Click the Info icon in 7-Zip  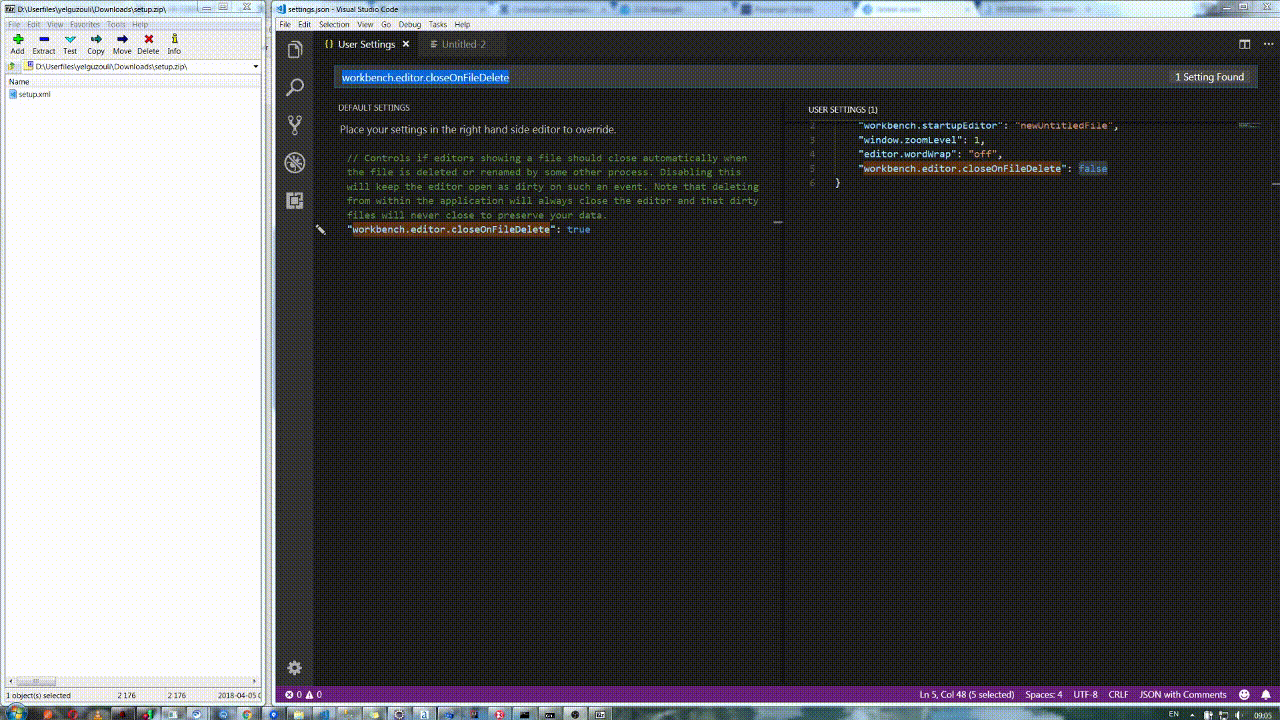(x=174, y=43)
